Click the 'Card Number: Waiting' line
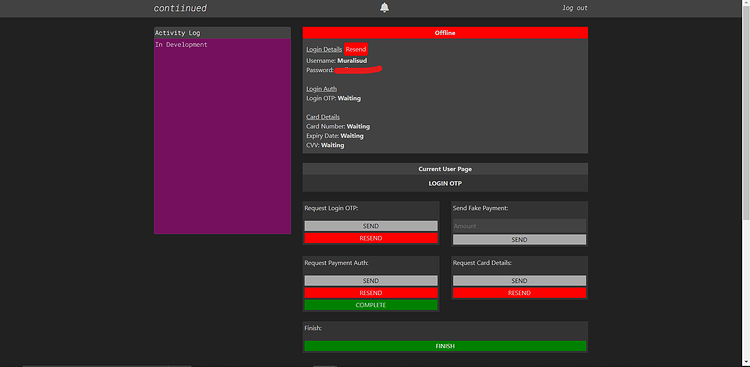The image size is (750, 367). [x=338, y=127]
